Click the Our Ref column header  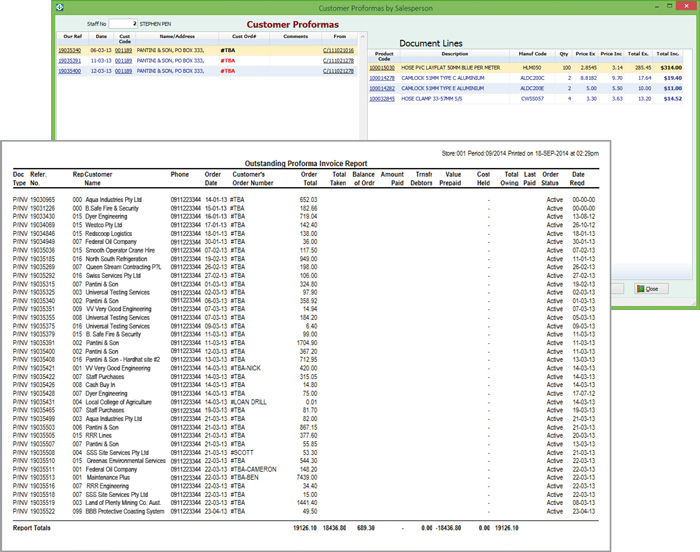72,37
